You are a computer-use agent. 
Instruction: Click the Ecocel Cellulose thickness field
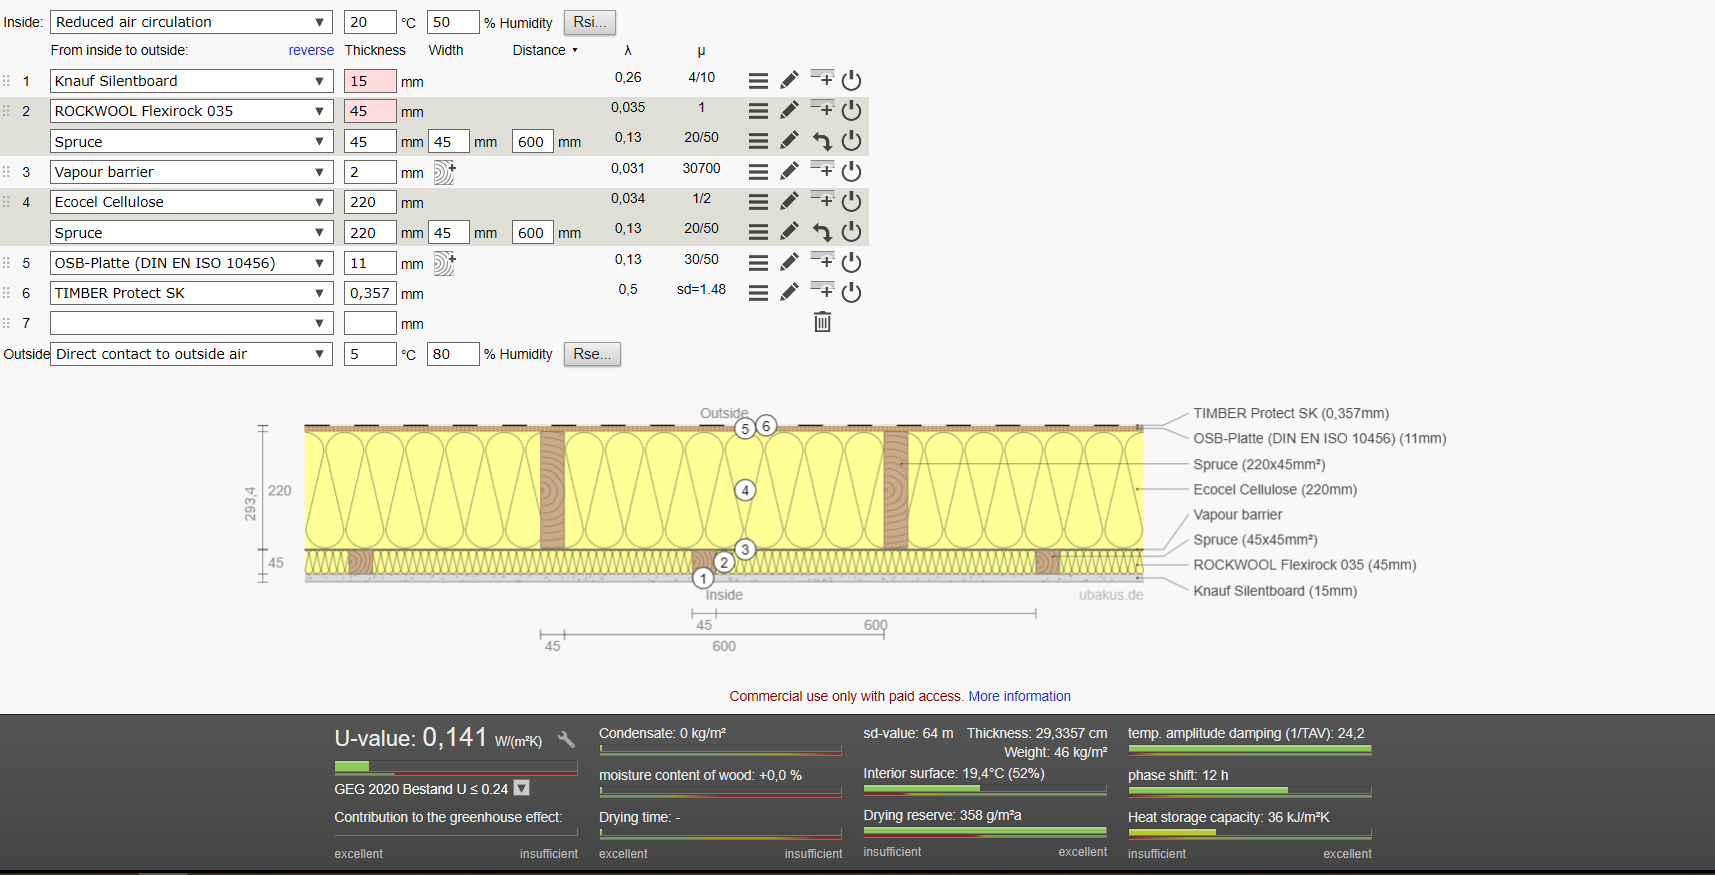[x=370, y=202]
